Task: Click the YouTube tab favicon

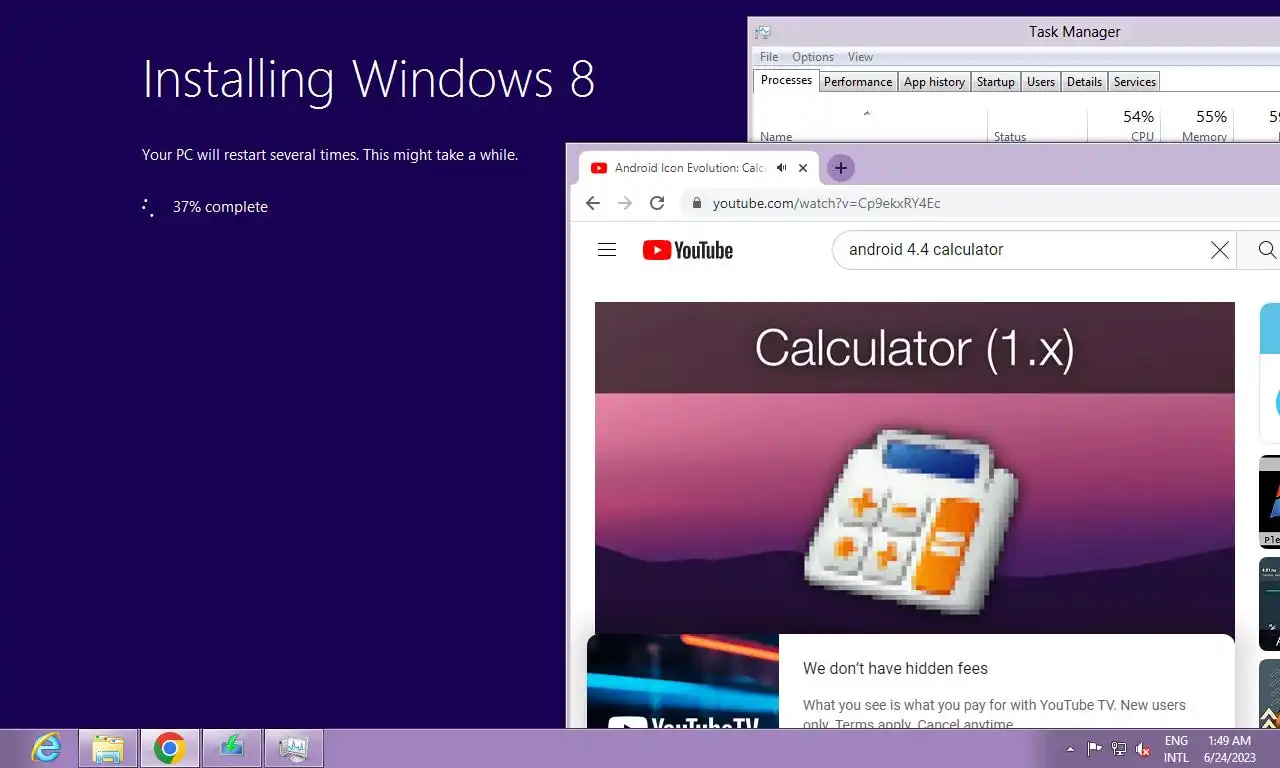Action: coord(599,168)
